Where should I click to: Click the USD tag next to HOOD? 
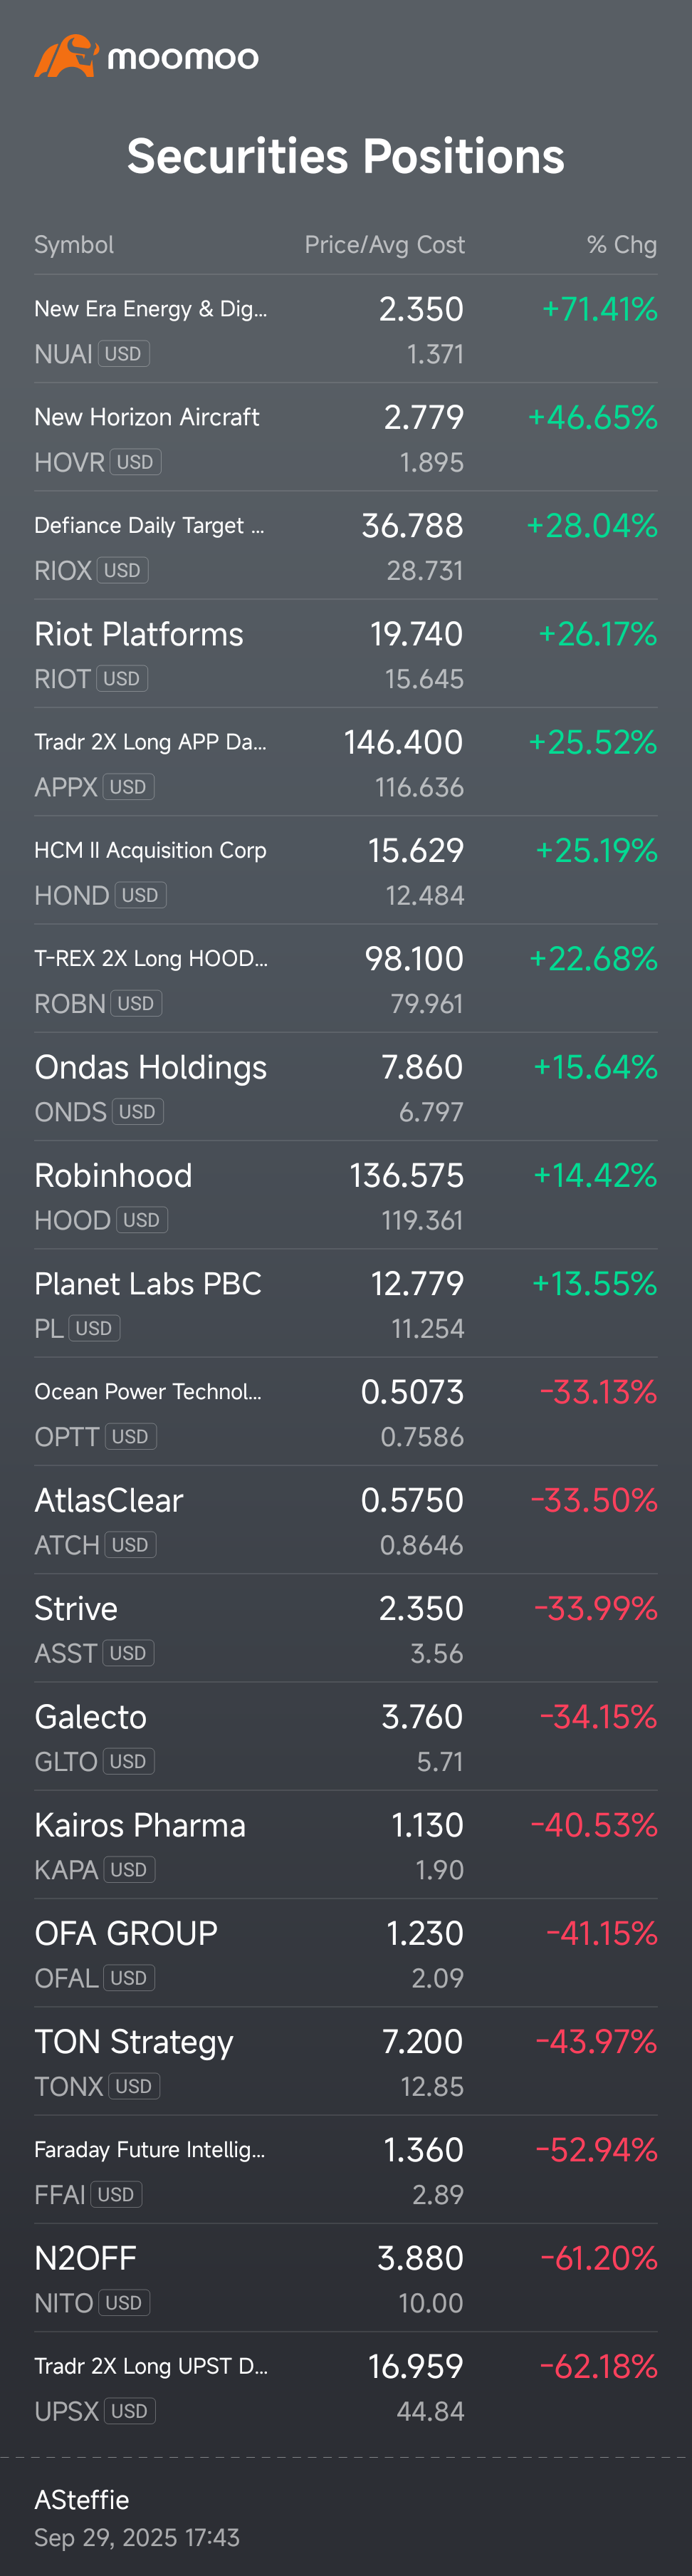tap(141, 1220)
